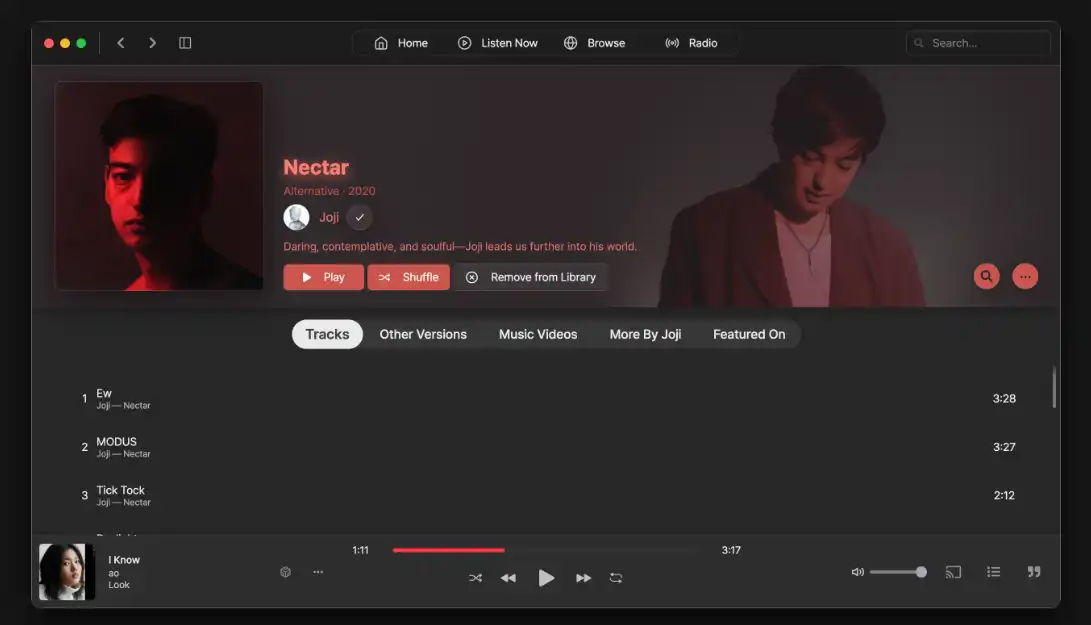Viewport: 1091px width, 625px height.
Task: Skip to previous track
Action: pyautogui.click(x=509, y=578)
